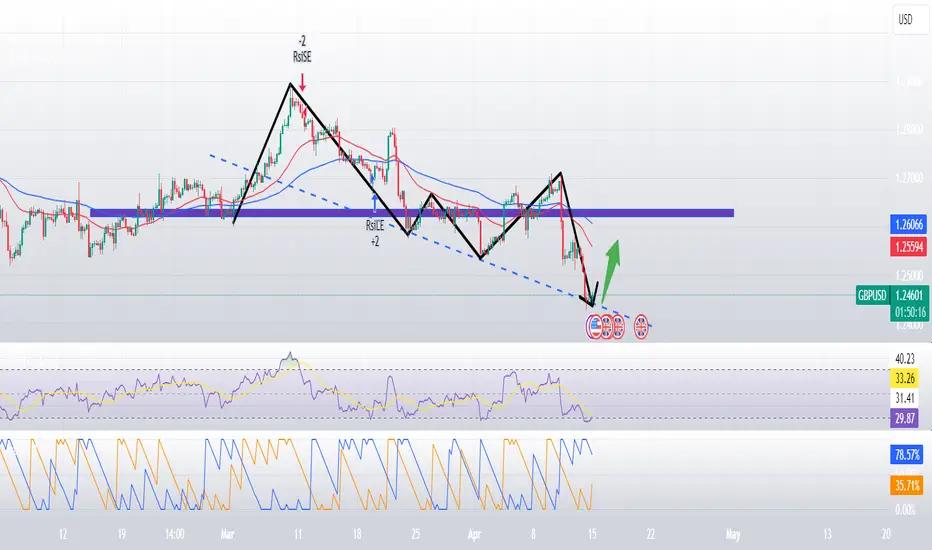Select the orange 35.71% oscillator label

click(907, 486)
